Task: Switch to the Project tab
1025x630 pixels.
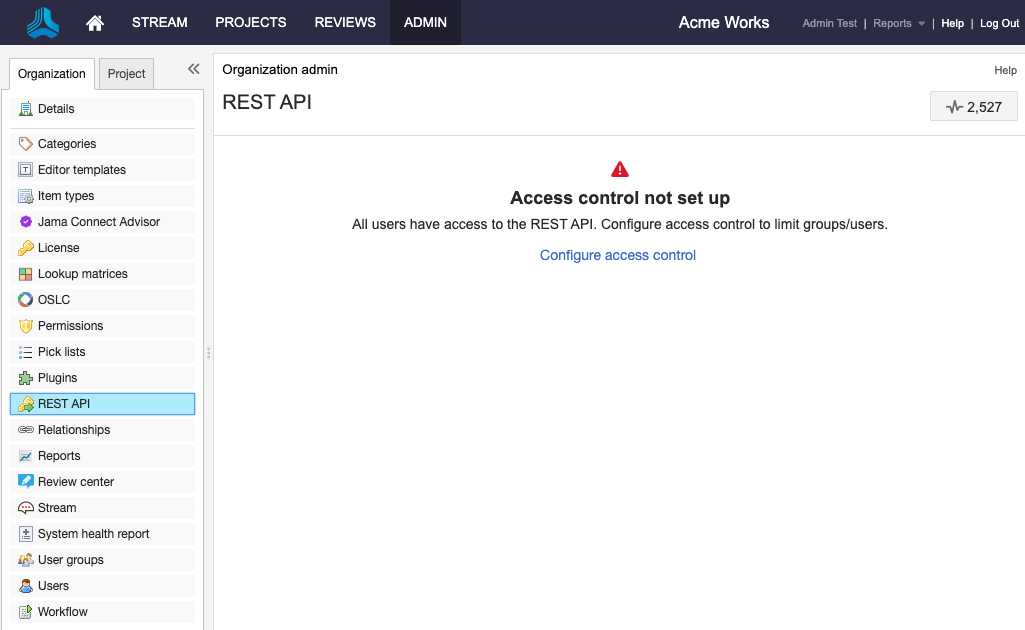Action: coord(126,74)
